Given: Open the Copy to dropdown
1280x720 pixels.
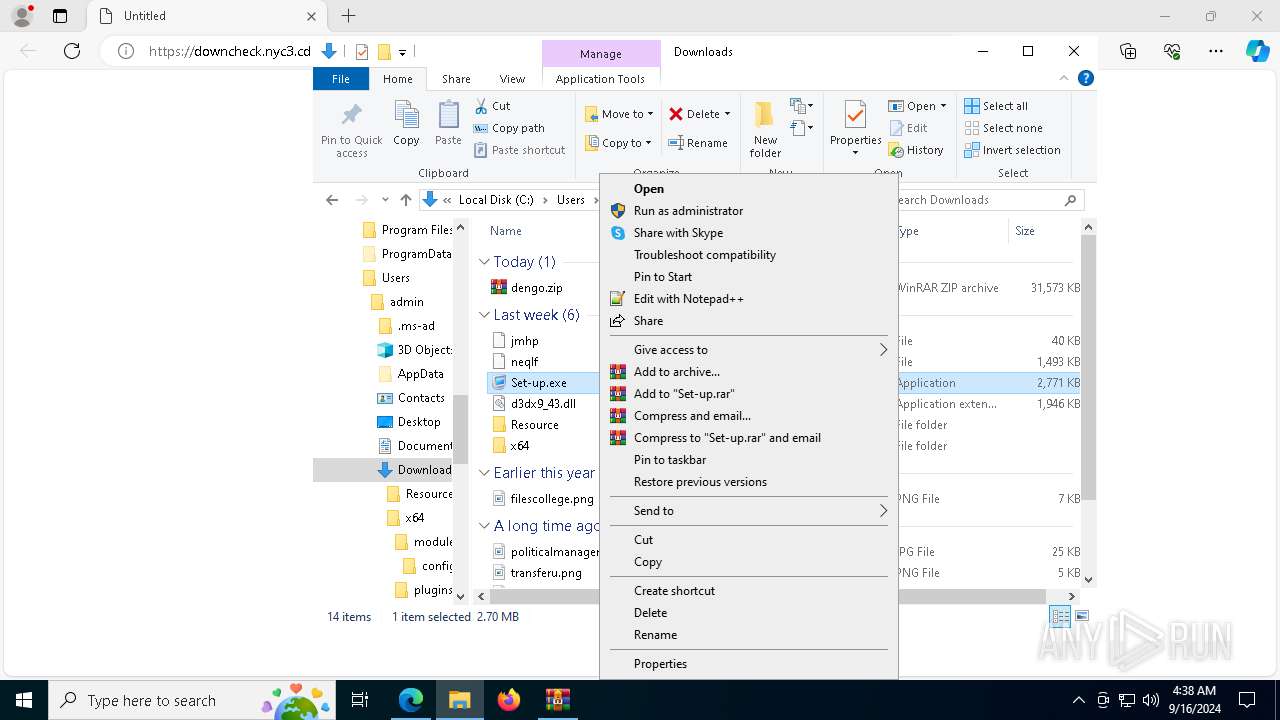Looking at the screenshot, I should (618, 143).
